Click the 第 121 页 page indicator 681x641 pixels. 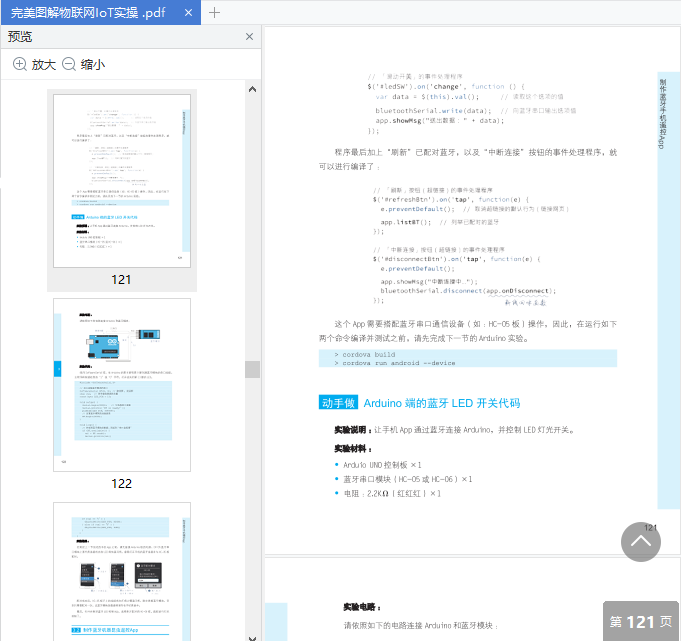[x=641, y=621]
